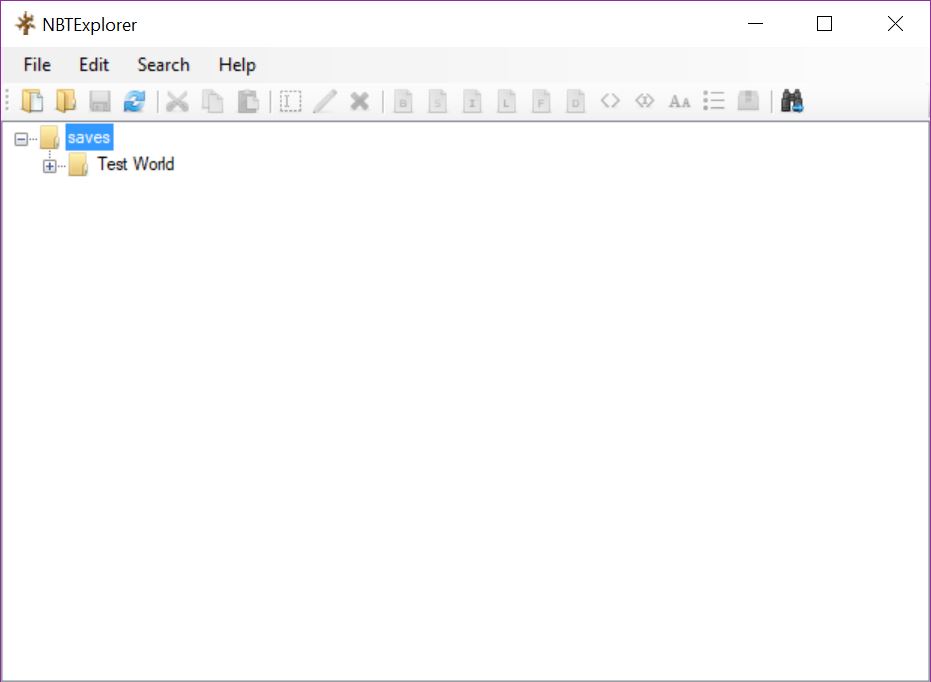This screenshot has width=931, height=682.
Task: Click the Edit value pencil icon
Action: pyautogui.click(x=325, y=101)
